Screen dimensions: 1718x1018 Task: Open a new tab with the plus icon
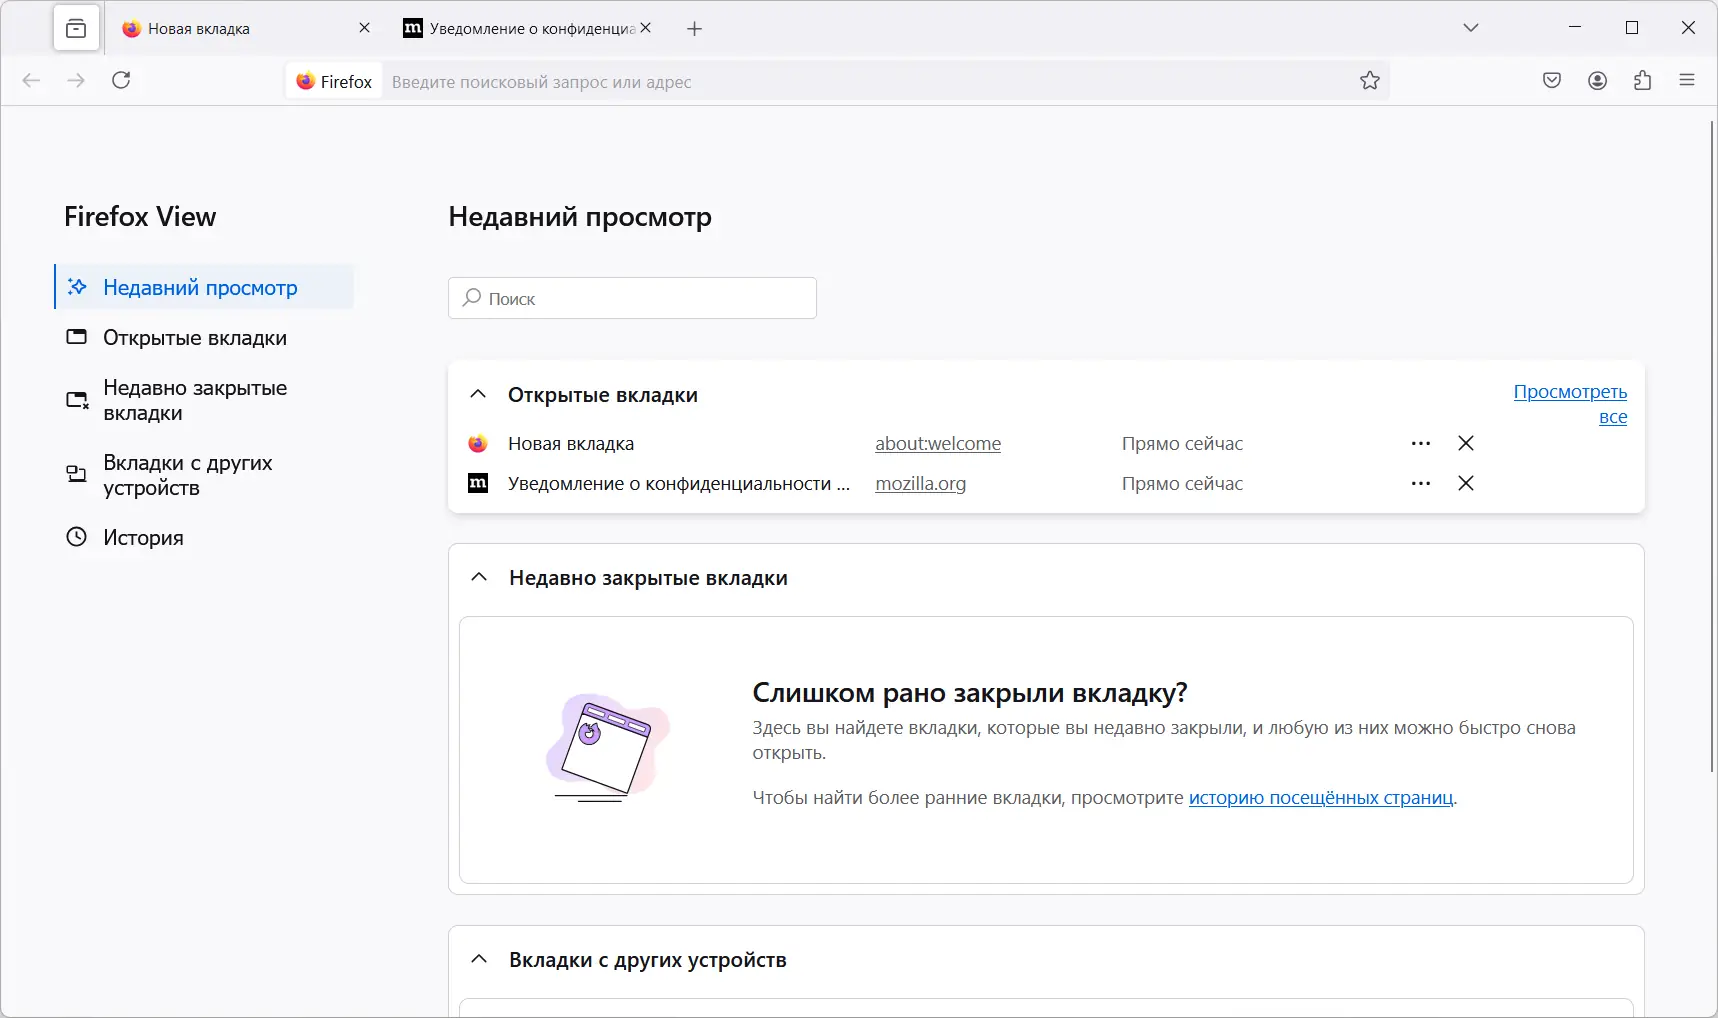pyautogui.click(x=695, y=28)
